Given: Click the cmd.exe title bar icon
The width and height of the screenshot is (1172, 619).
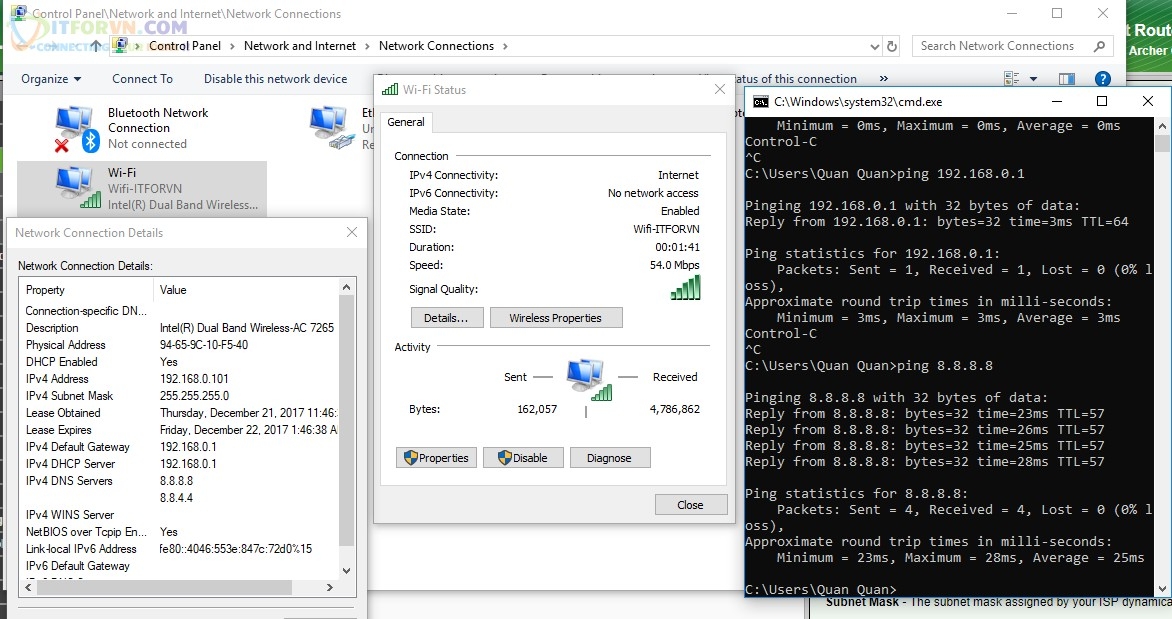Looking at the screenshot, I should coord(760,101).
